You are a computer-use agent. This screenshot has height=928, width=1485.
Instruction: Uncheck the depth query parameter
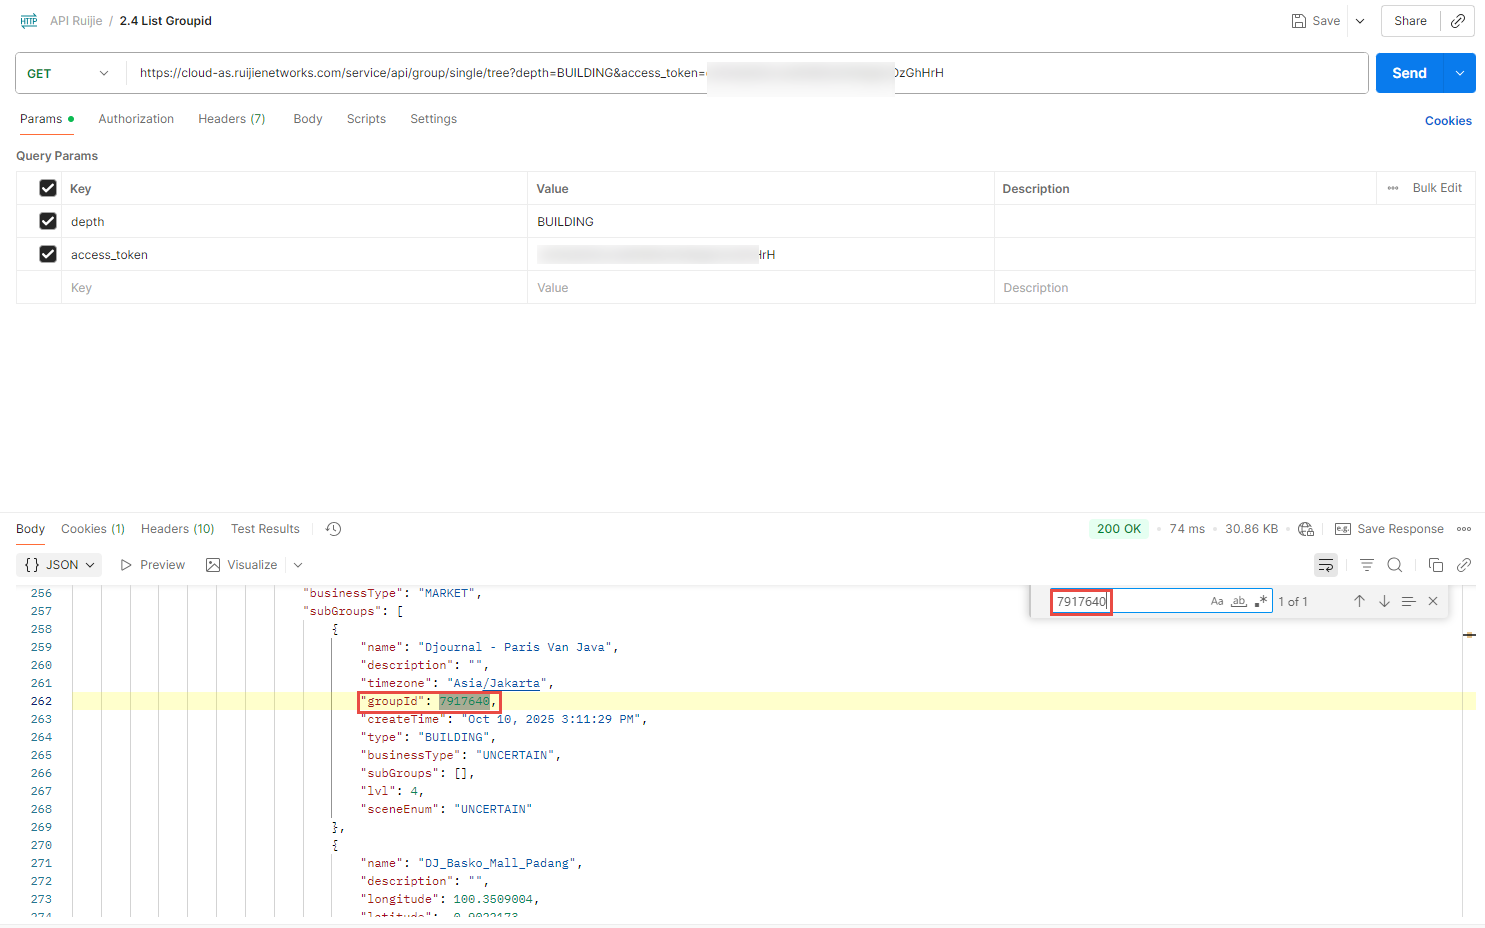[48, 221]
